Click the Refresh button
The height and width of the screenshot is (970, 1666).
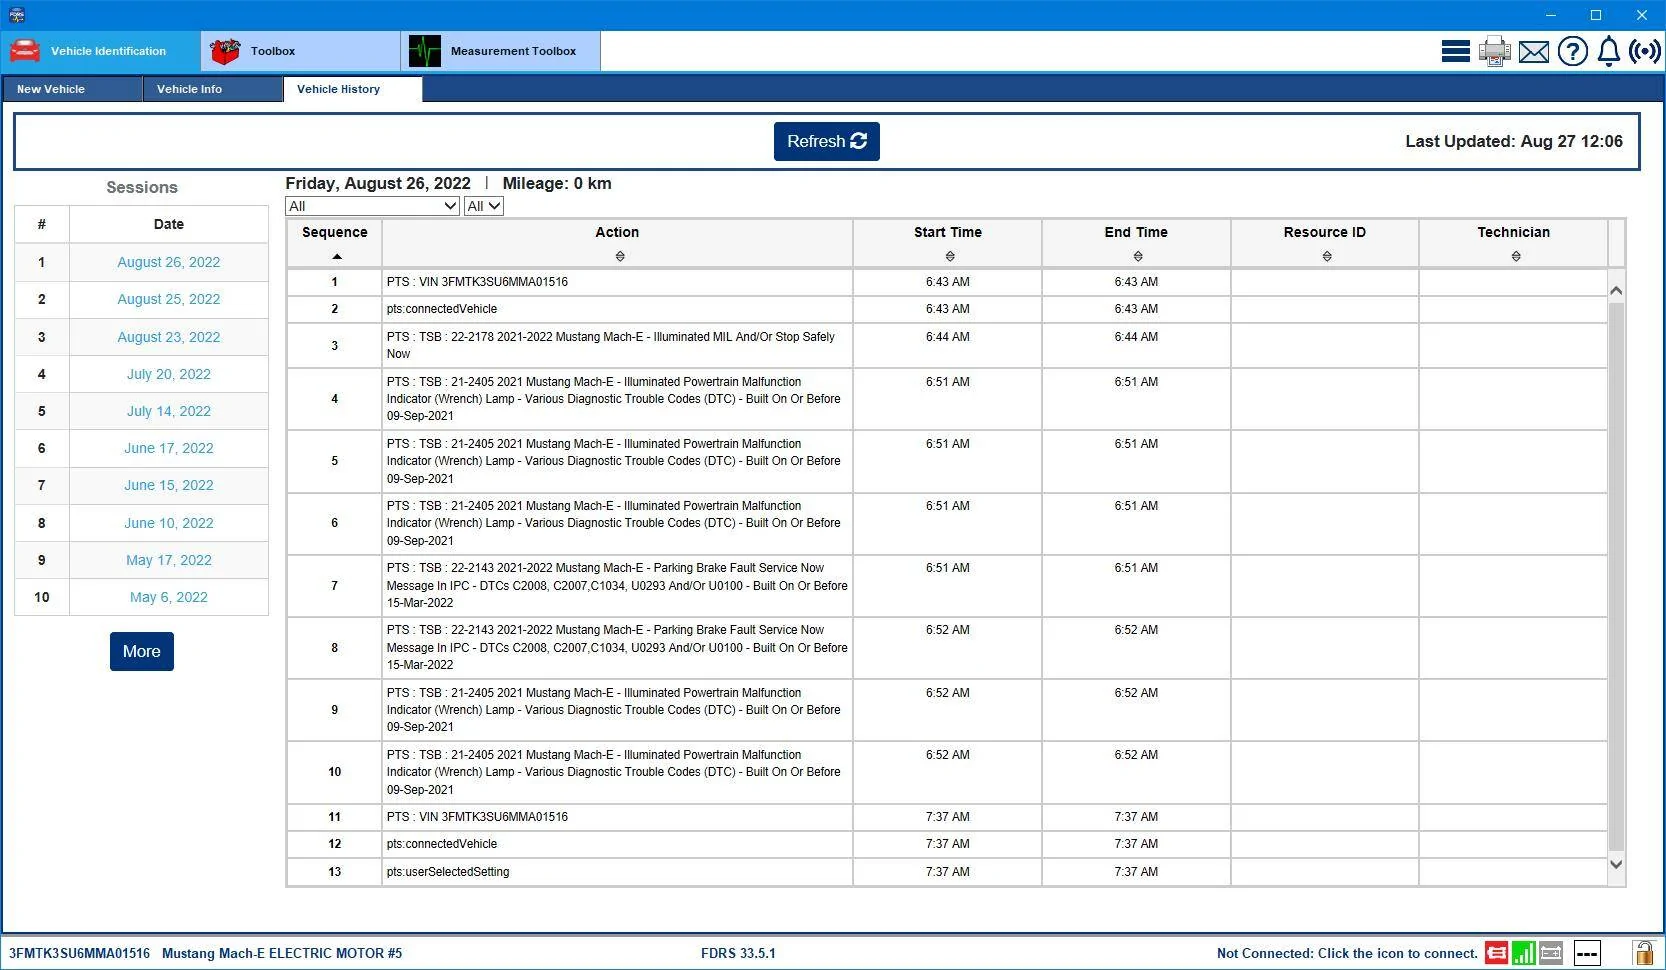827,142
